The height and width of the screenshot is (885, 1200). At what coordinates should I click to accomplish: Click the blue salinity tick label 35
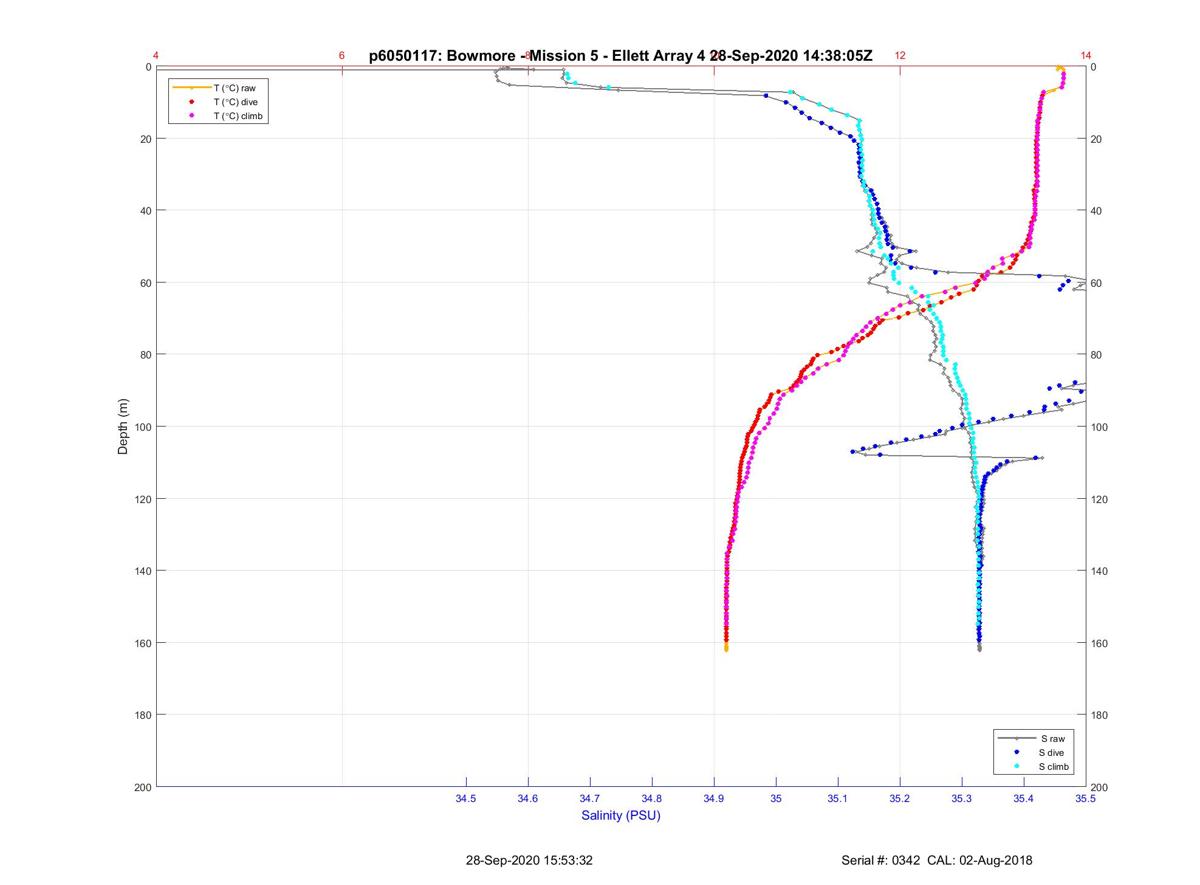776,799
